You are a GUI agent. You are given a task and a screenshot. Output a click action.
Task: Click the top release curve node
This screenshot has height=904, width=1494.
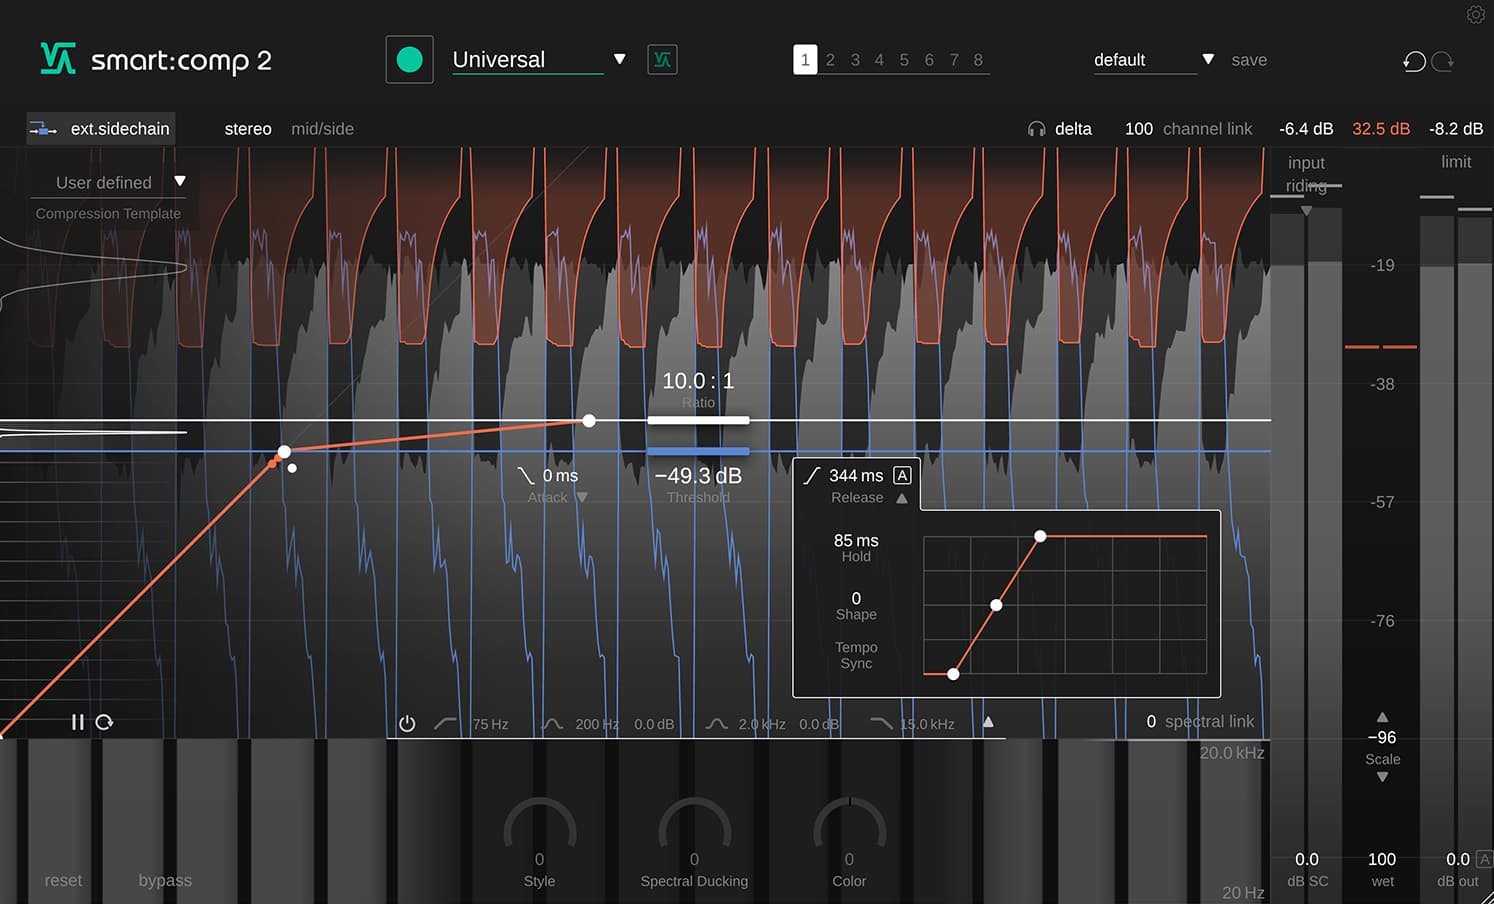coord(1040,537)
